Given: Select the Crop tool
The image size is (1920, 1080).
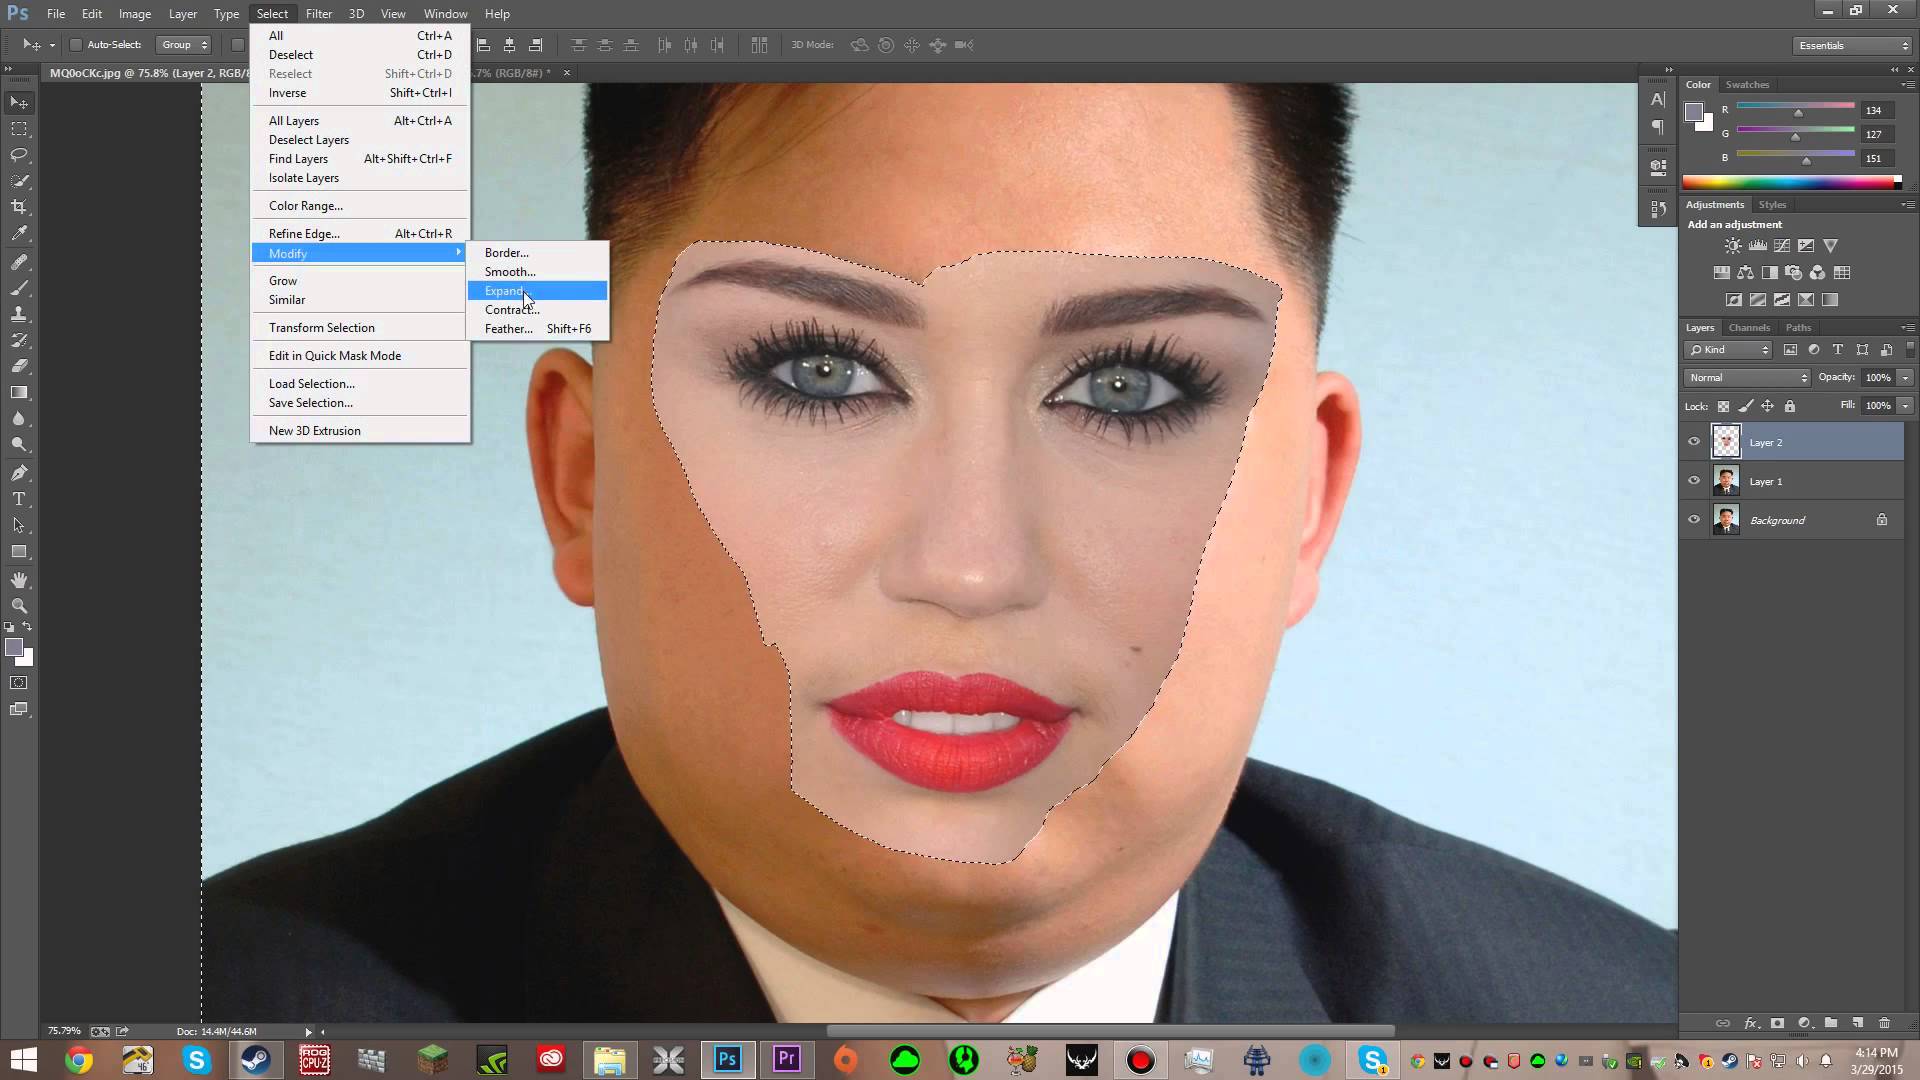Looking at the screenshot, I should click(19, 207).
